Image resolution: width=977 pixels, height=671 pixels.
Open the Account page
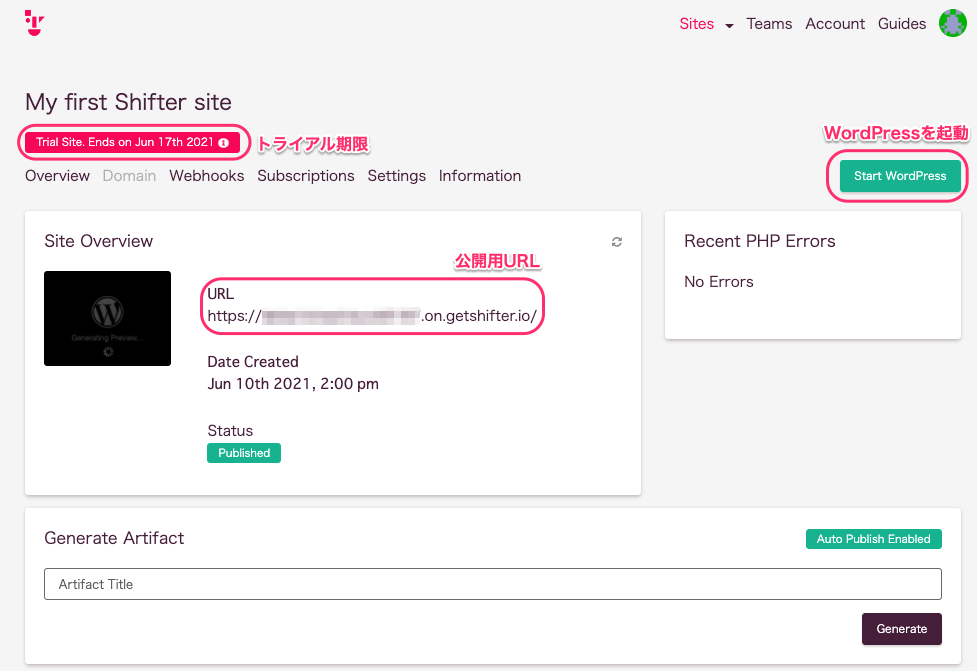835,24
